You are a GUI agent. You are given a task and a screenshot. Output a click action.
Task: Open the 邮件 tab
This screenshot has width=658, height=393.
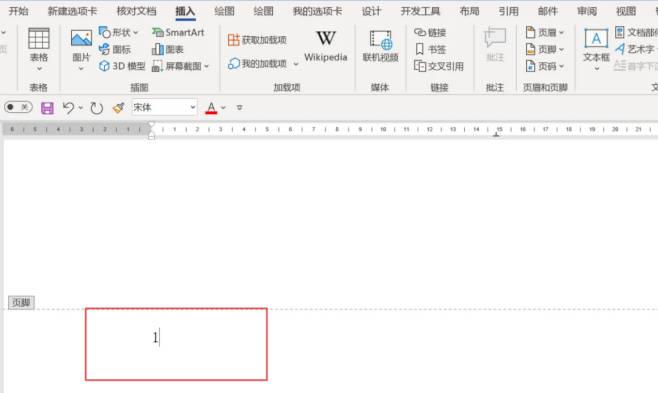[x=548, y=11]
